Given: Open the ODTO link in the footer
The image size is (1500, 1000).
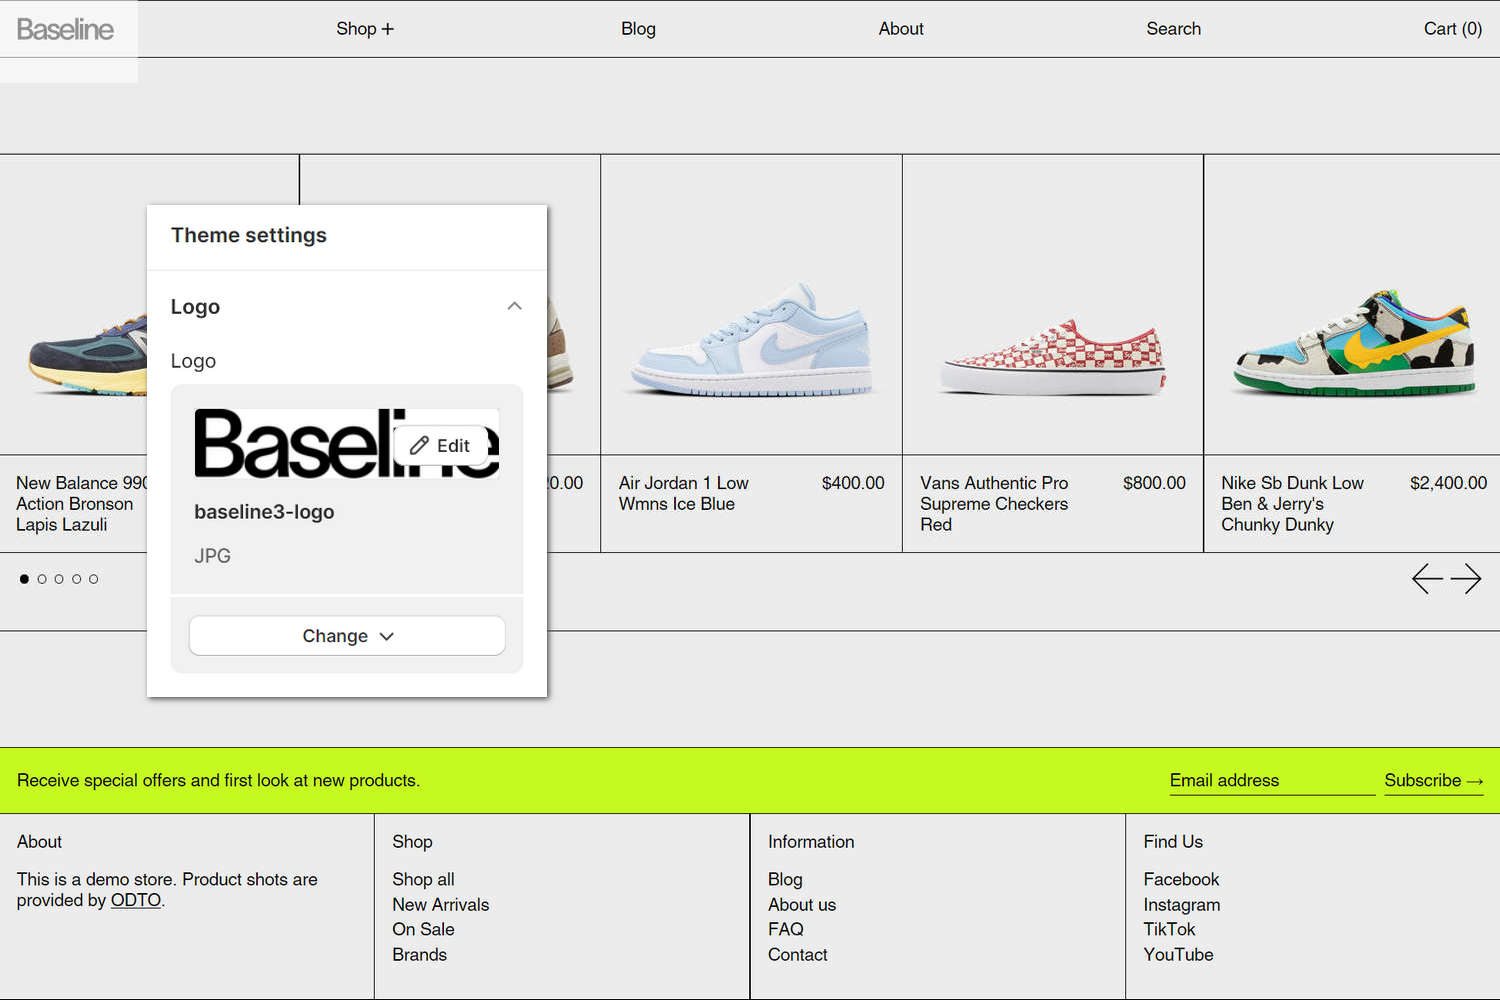Looking at the screenshot, I should [x=136, y=900].
